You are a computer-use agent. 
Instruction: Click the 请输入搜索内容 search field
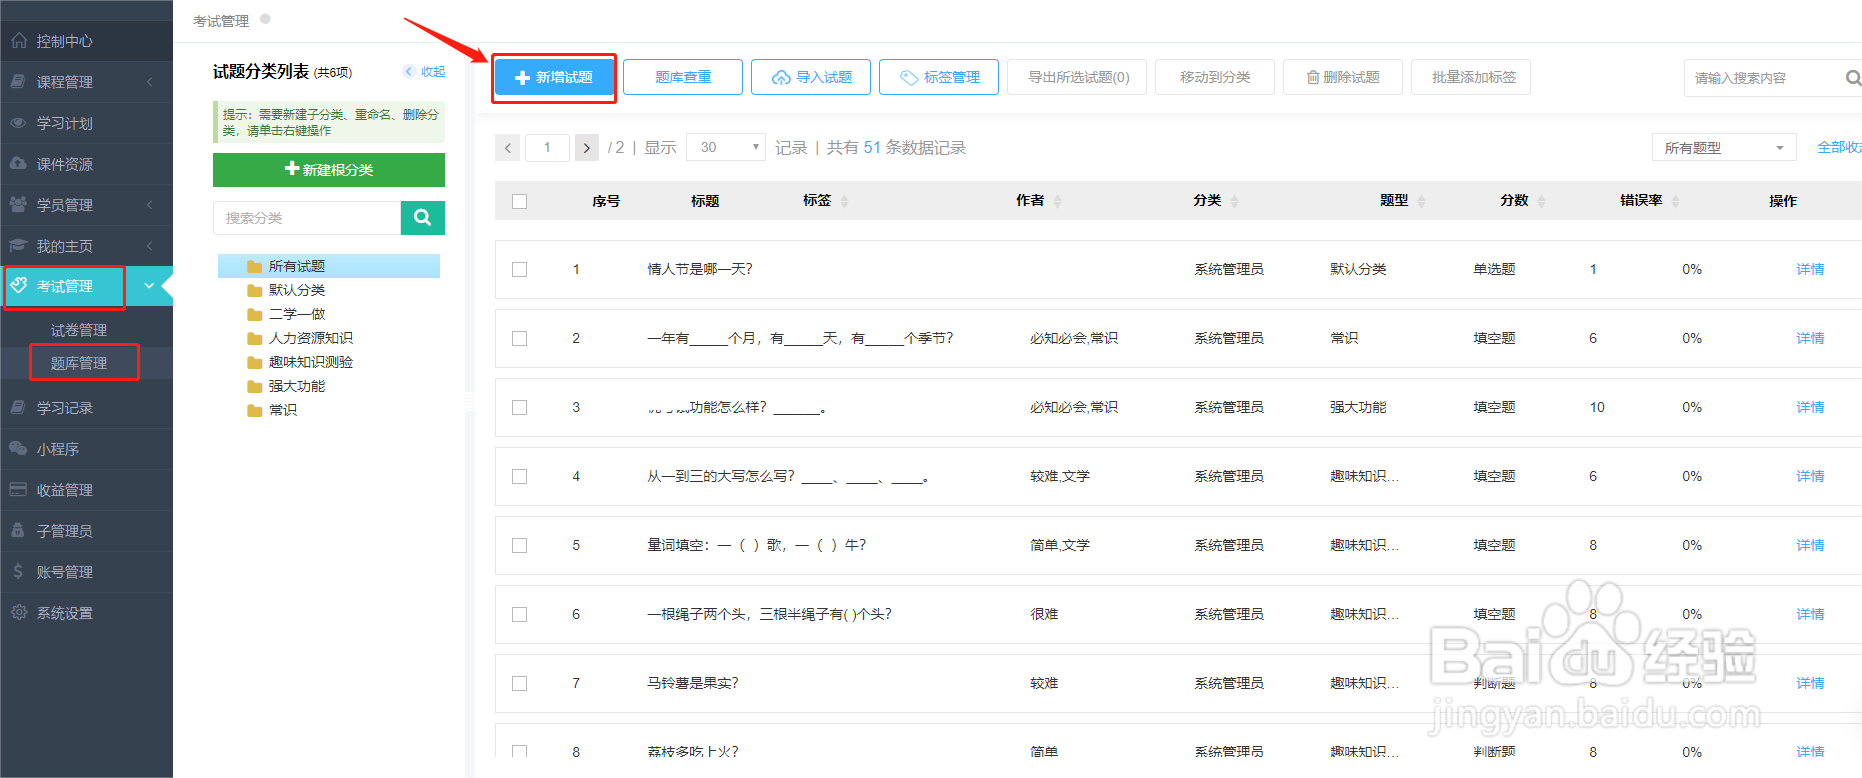1763,78
